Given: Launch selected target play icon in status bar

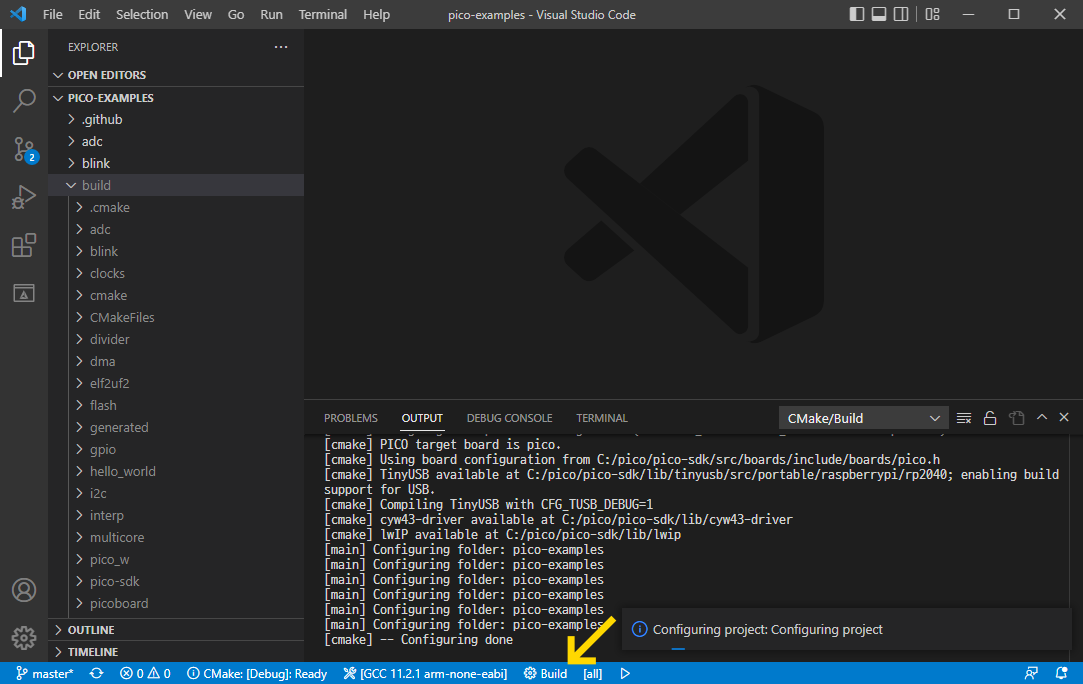Looking at the screenshot, I should (x=625, y=674).
